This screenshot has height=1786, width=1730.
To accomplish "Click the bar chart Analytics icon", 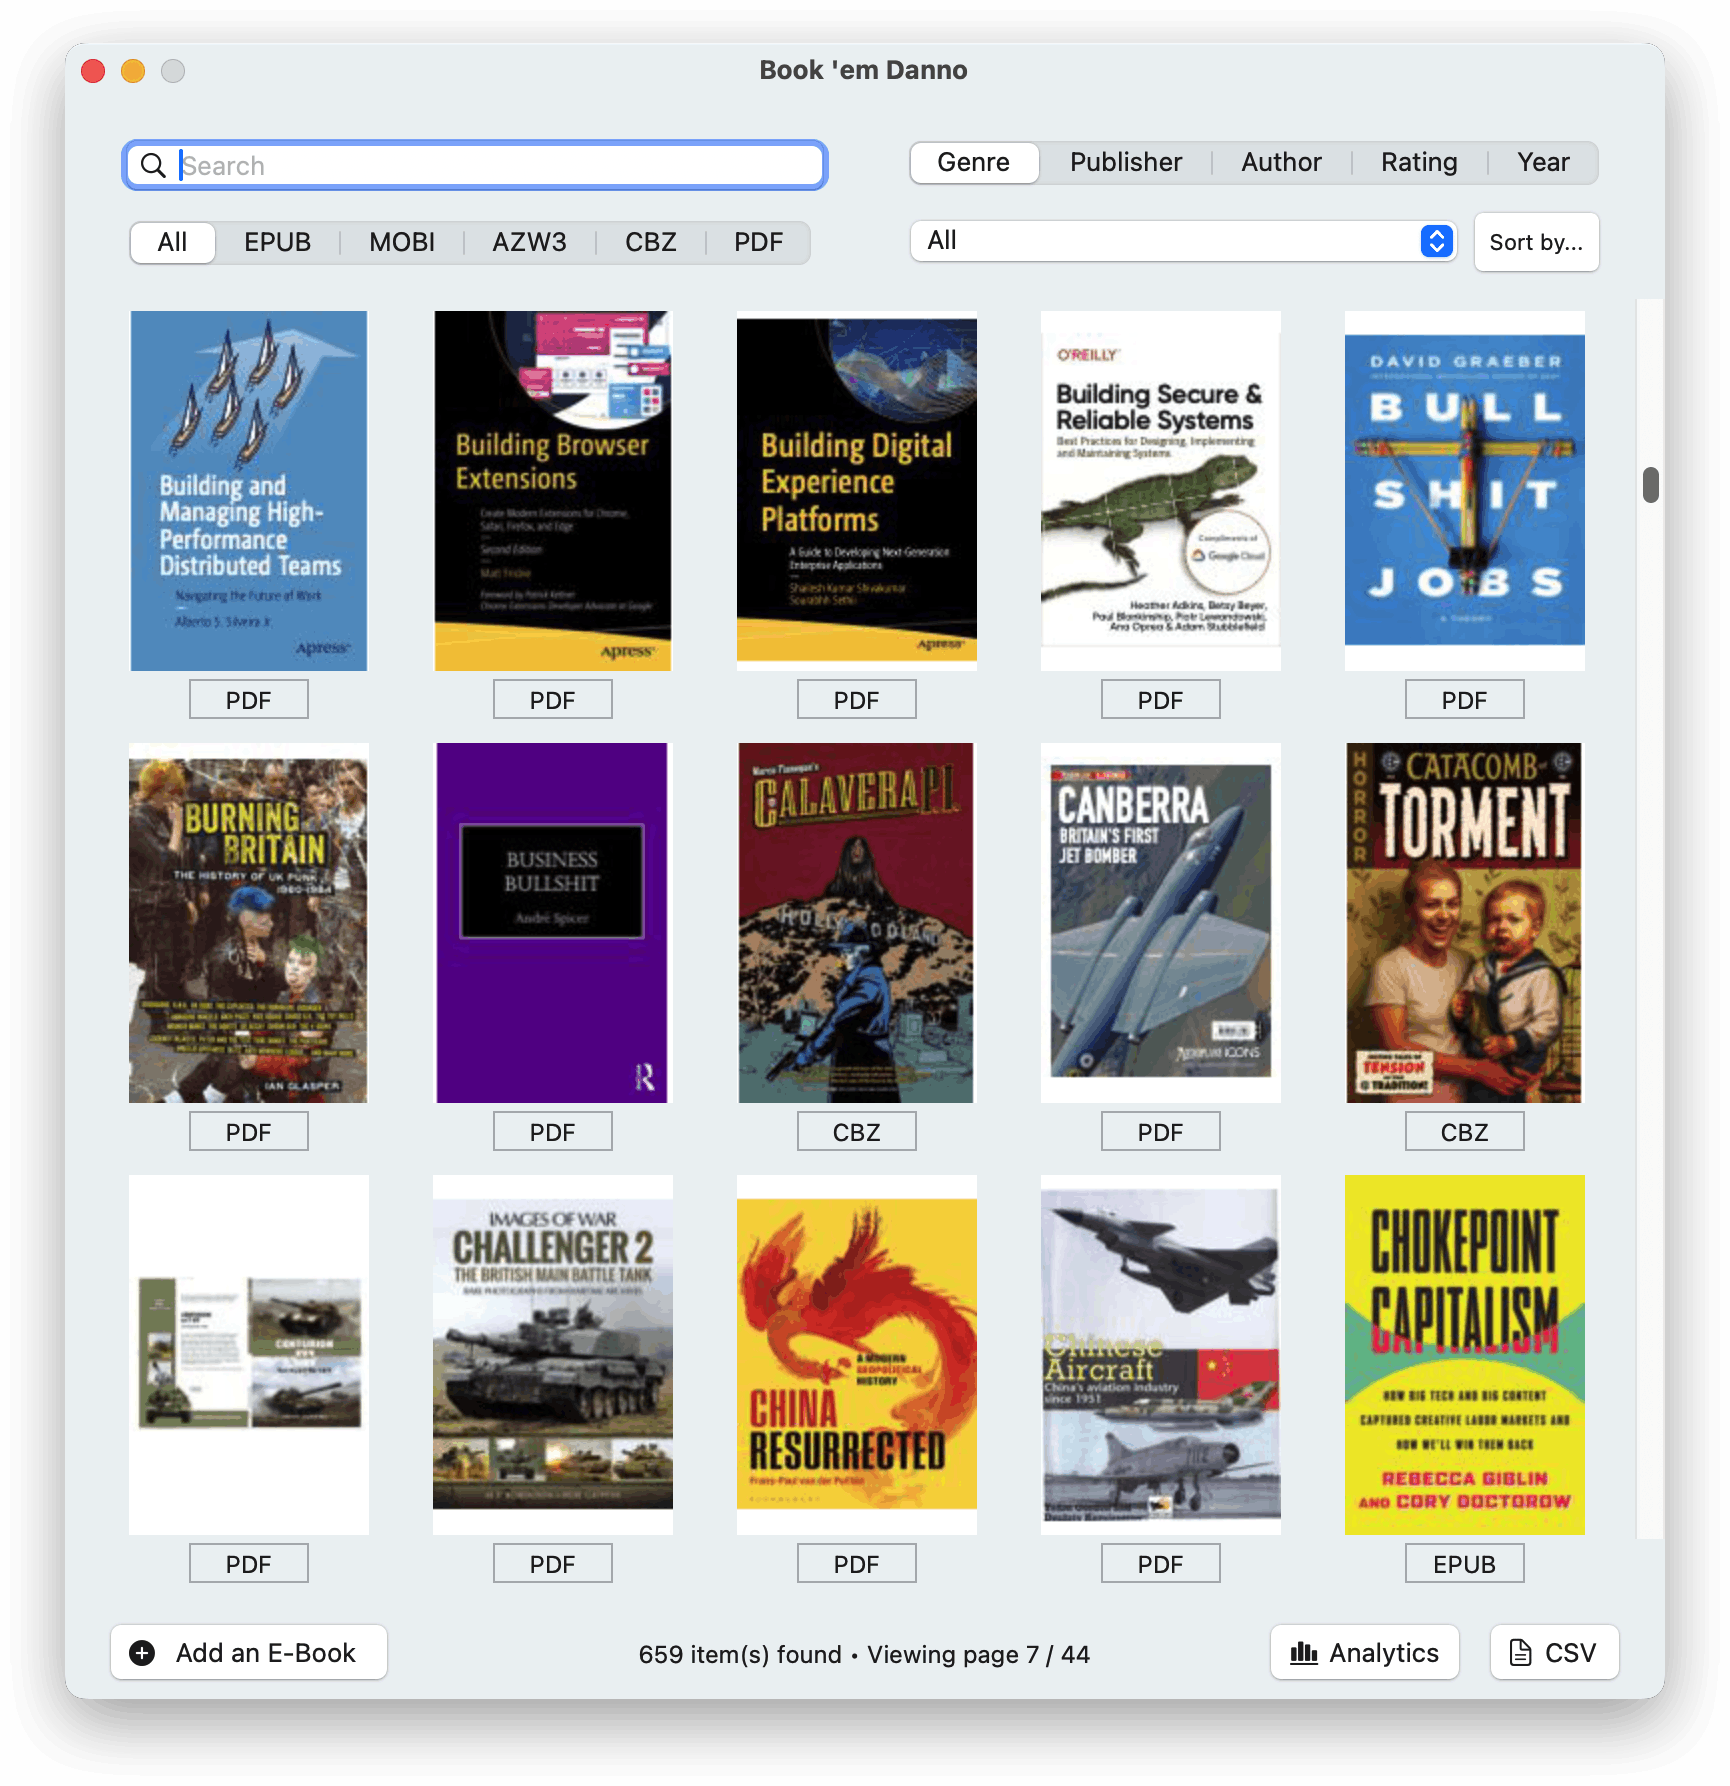I will [x=1304, y=1653].
